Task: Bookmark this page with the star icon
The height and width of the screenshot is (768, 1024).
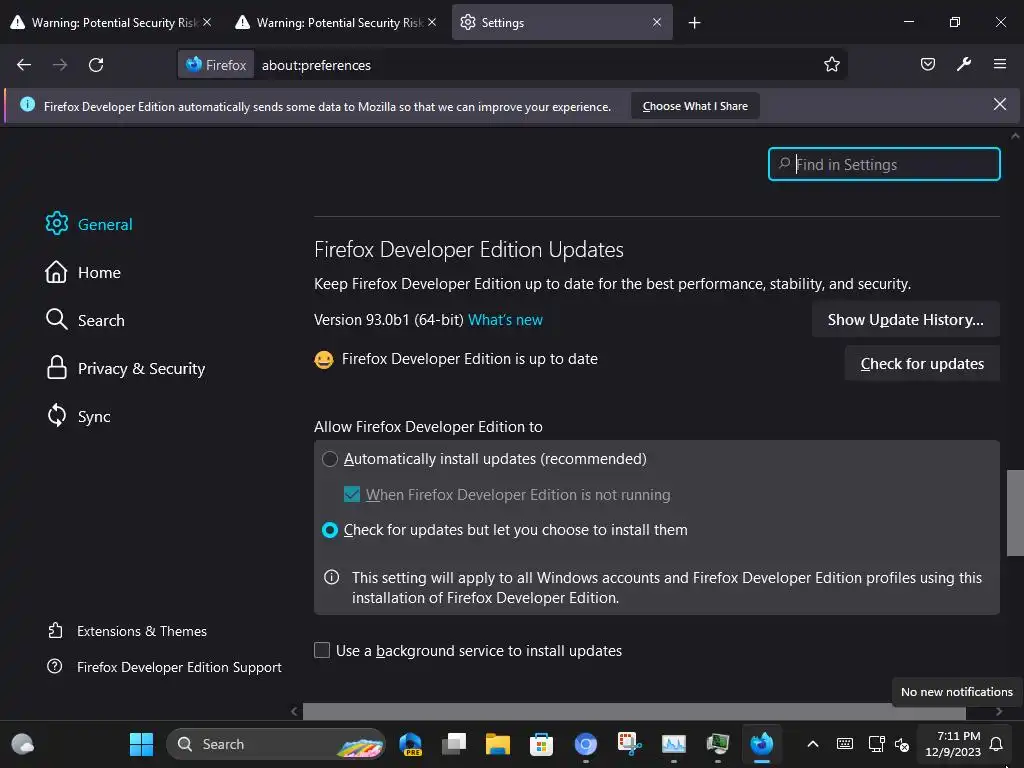Action: (831, 65)
